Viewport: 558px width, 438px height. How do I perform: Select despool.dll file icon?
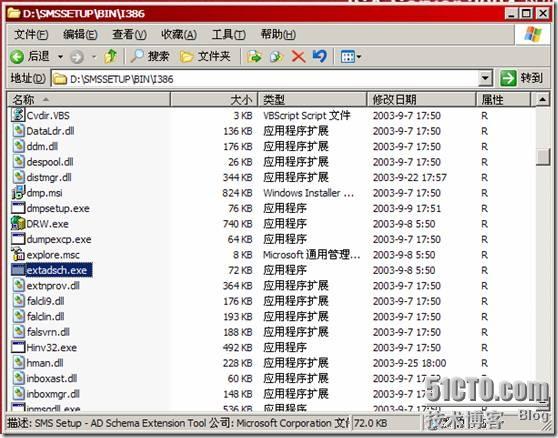click(19, 162)
